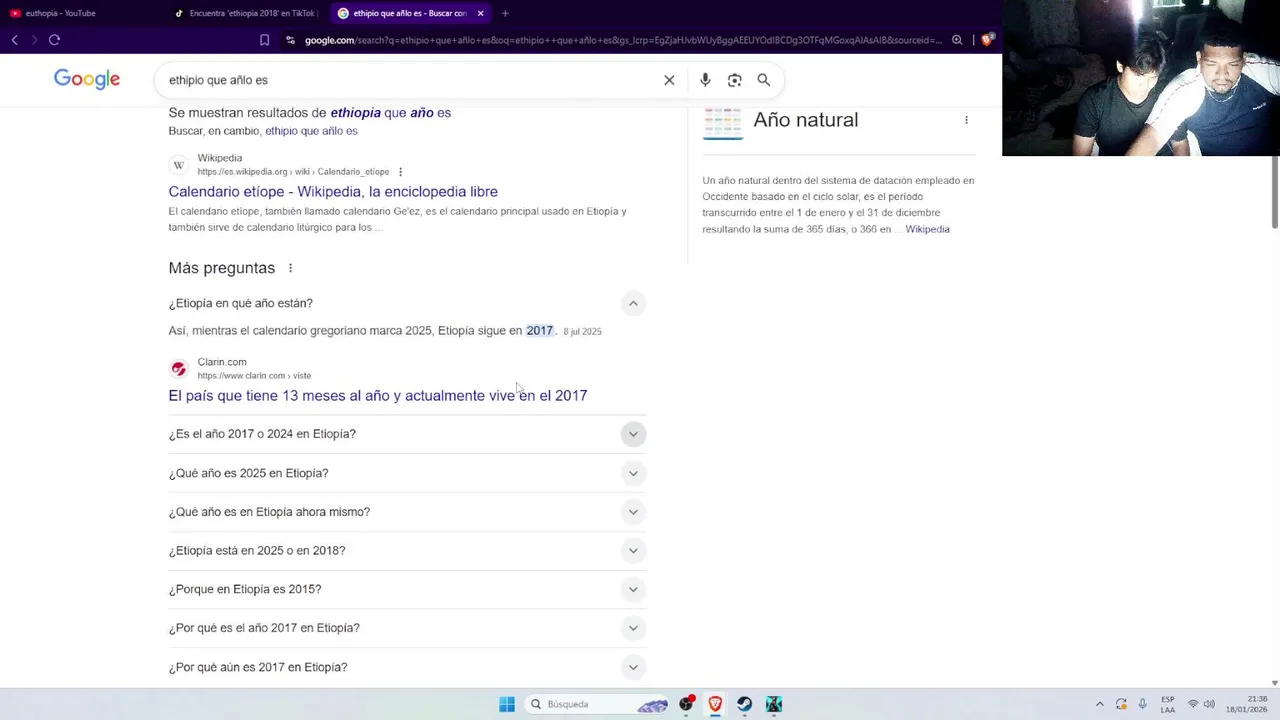
Task: Show hidden tray icons chevron
Action: tap(1099, 704)
